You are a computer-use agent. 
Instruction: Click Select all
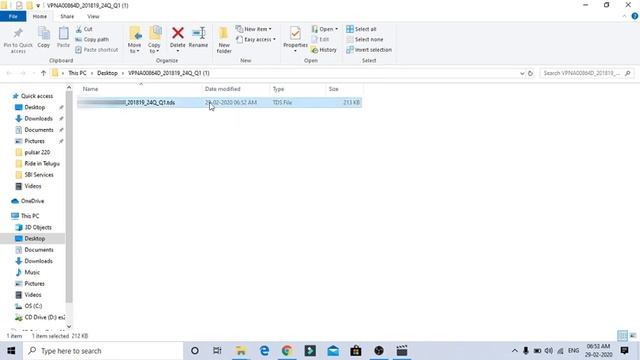pos(361,29)
